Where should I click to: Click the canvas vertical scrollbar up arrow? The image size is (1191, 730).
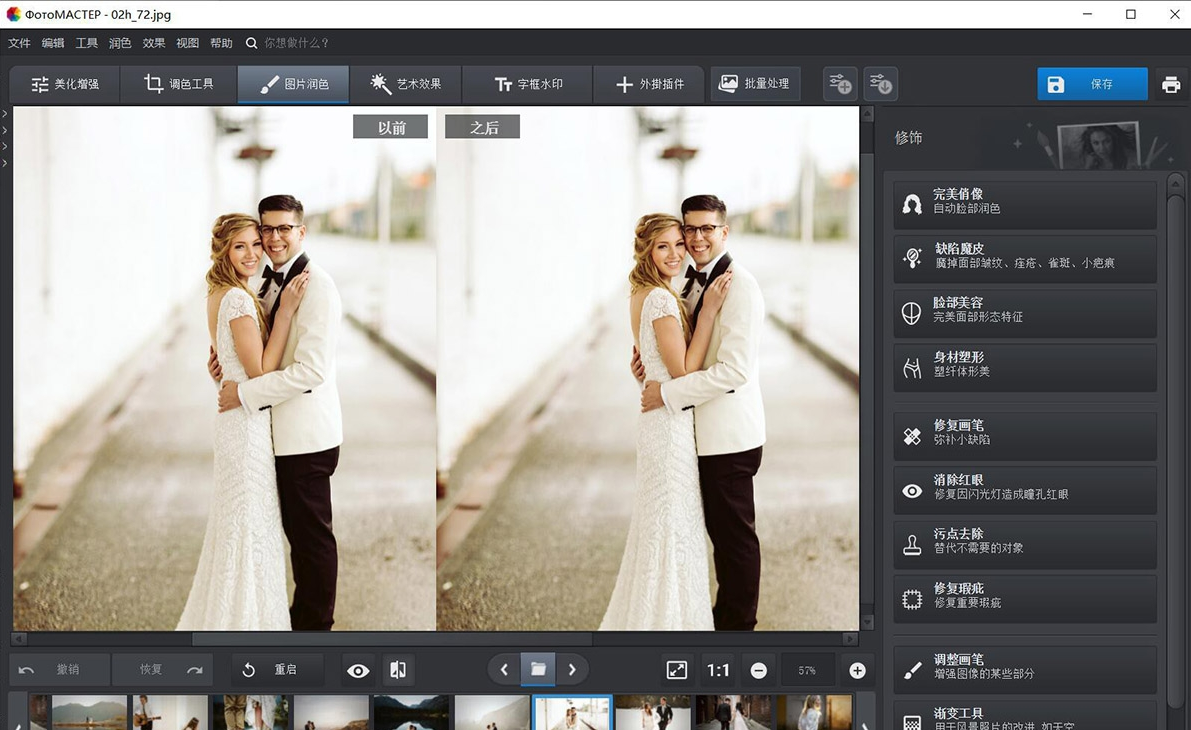(867, 114)
